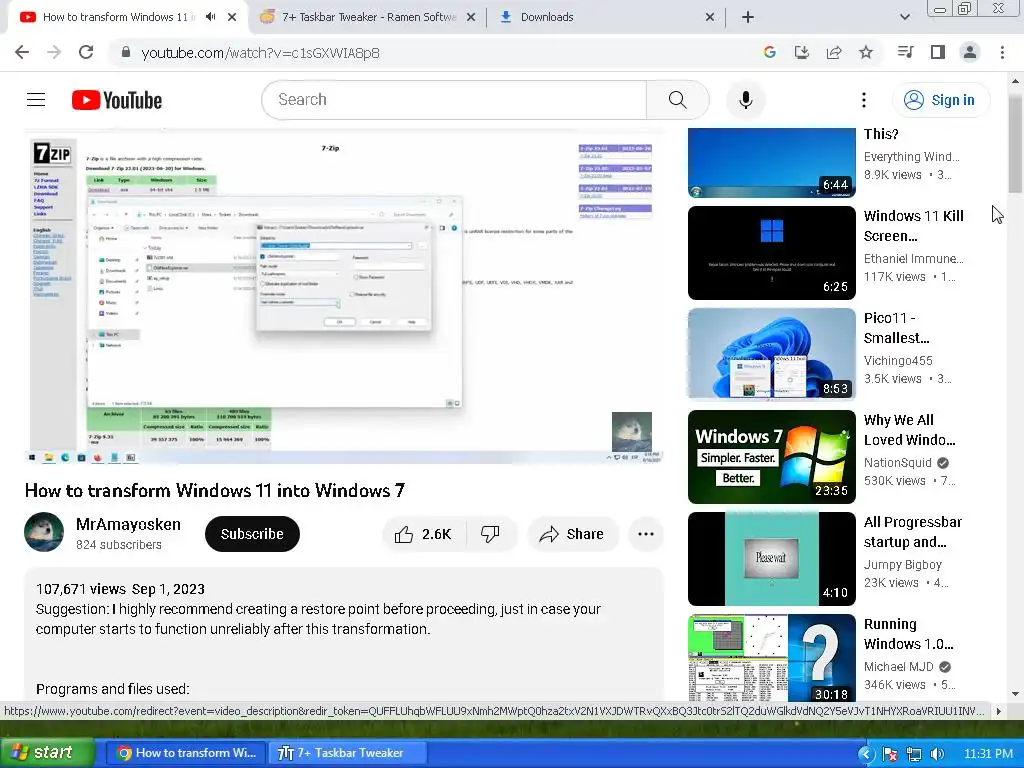Click the security shield tray icon
Image resolution: width=1024 pixels, height=768 pixels.
pyautogui.click(x=889, y=754)
